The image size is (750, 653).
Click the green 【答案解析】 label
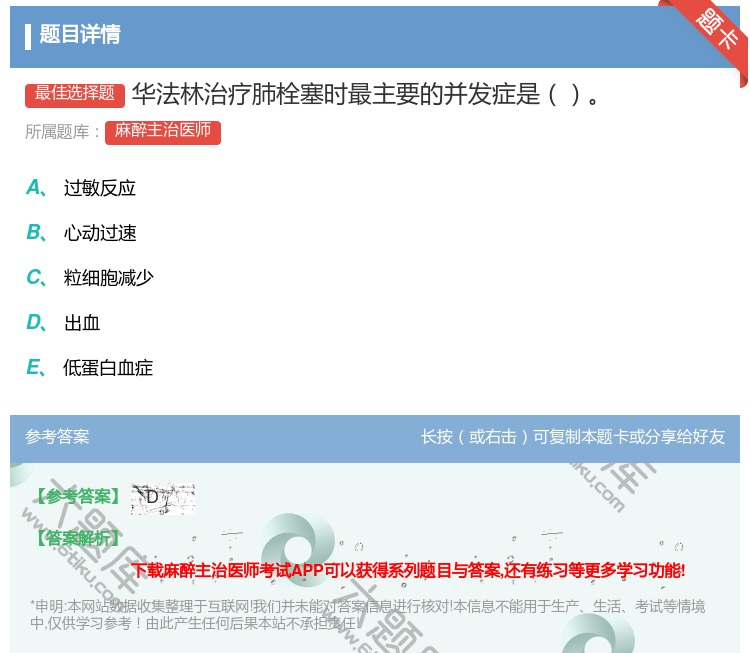[78, 539]
